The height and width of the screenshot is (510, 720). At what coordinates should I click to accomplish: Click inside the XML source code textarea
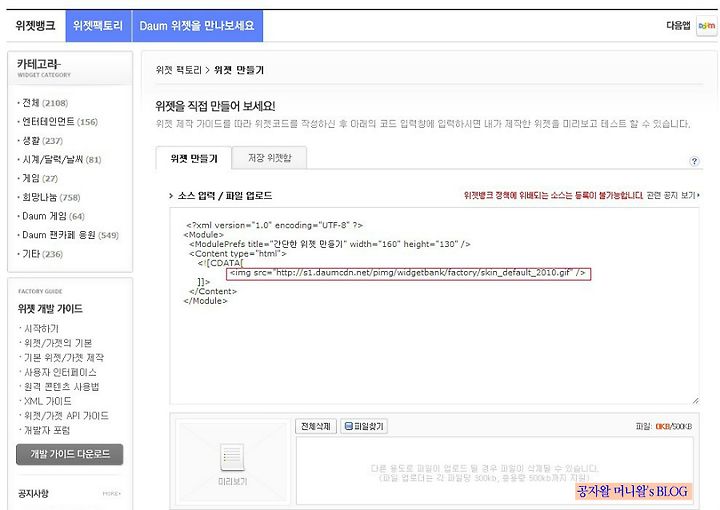[x=434, y=306]
